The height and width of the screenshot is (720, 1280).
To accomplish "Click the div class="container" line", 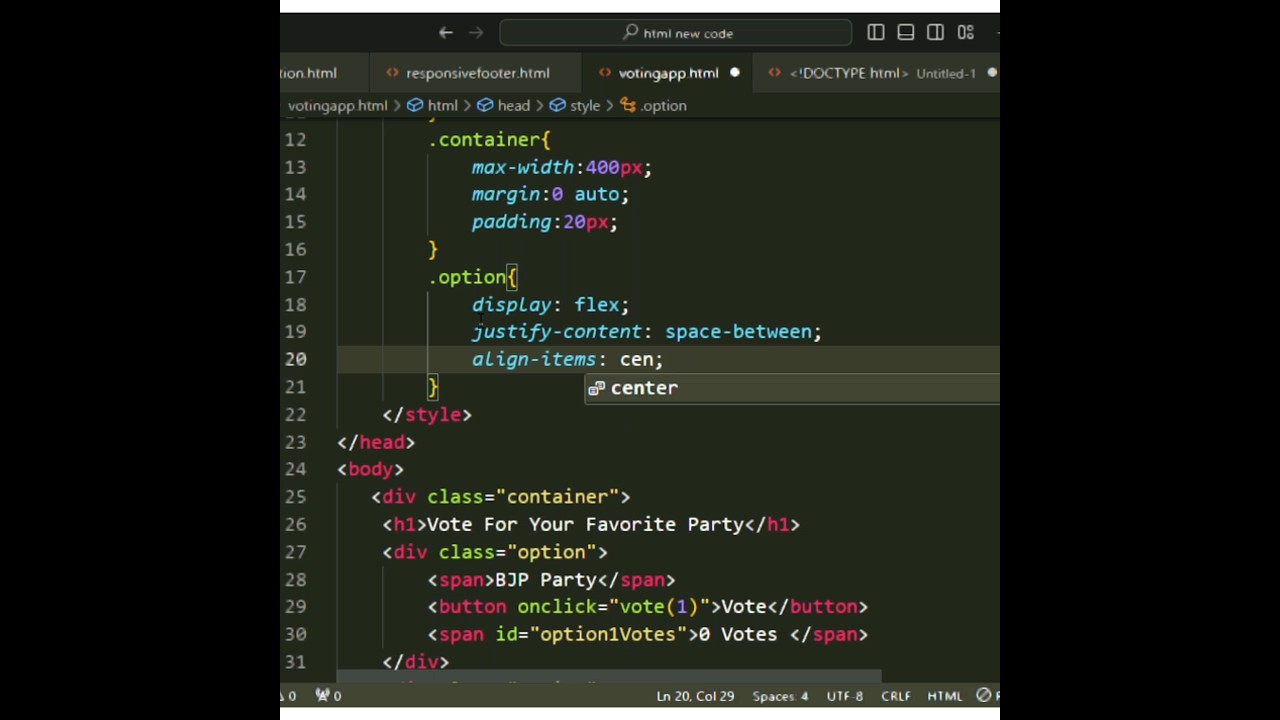I will coord(501,497).
